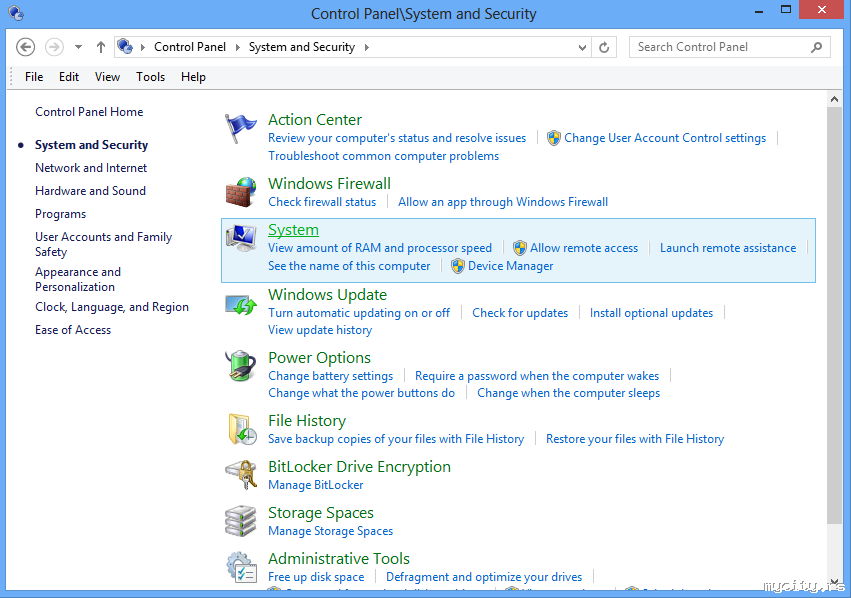The height and width of the screenshot is (598, 851).
Task: Open View update history
Action: click(x=320, y=330)
